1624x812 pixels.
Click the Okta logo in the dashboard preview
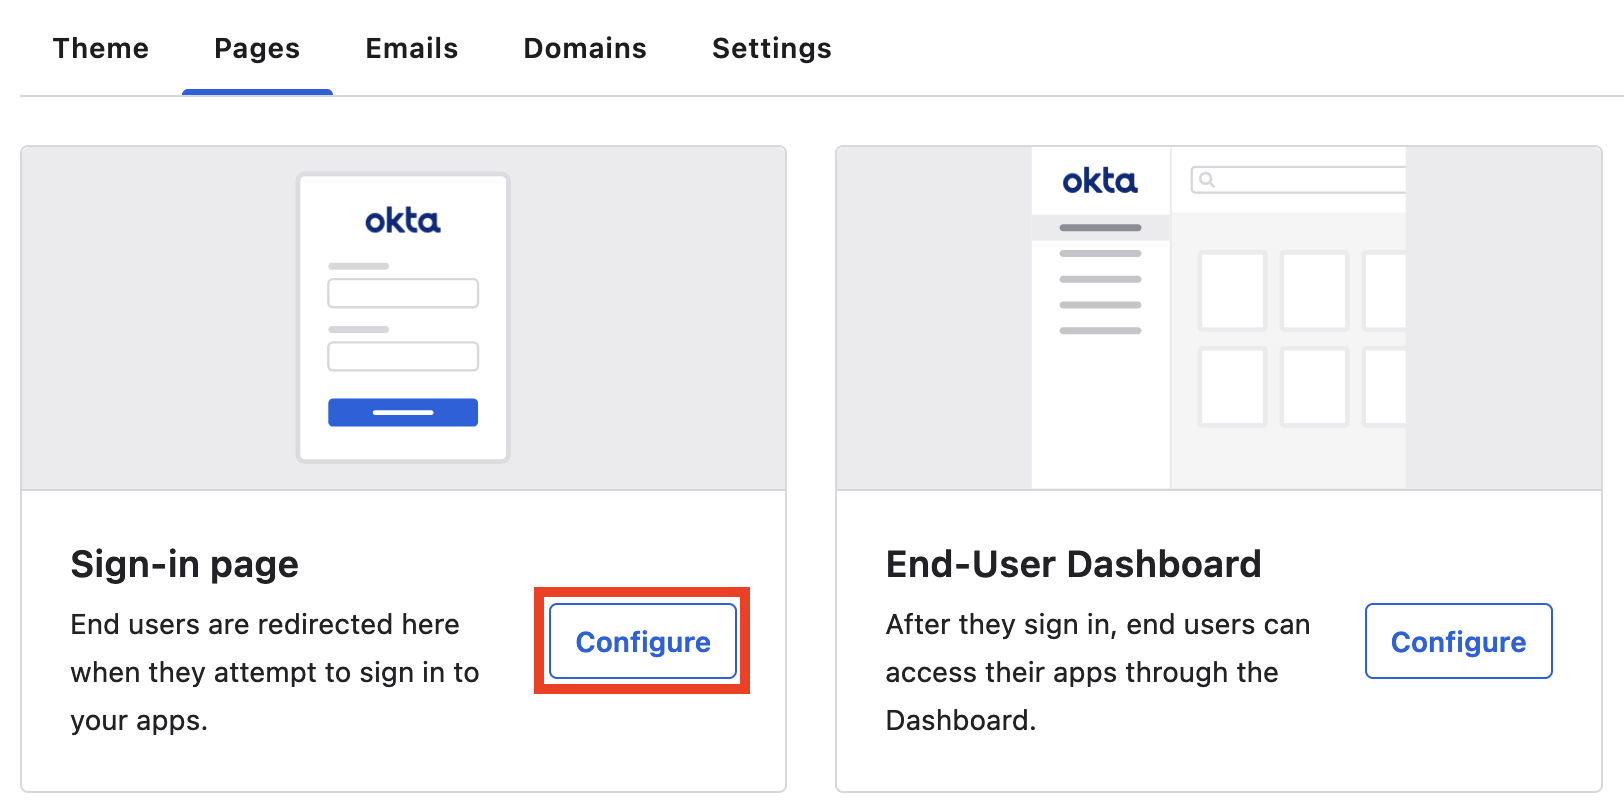[1100, 182]
